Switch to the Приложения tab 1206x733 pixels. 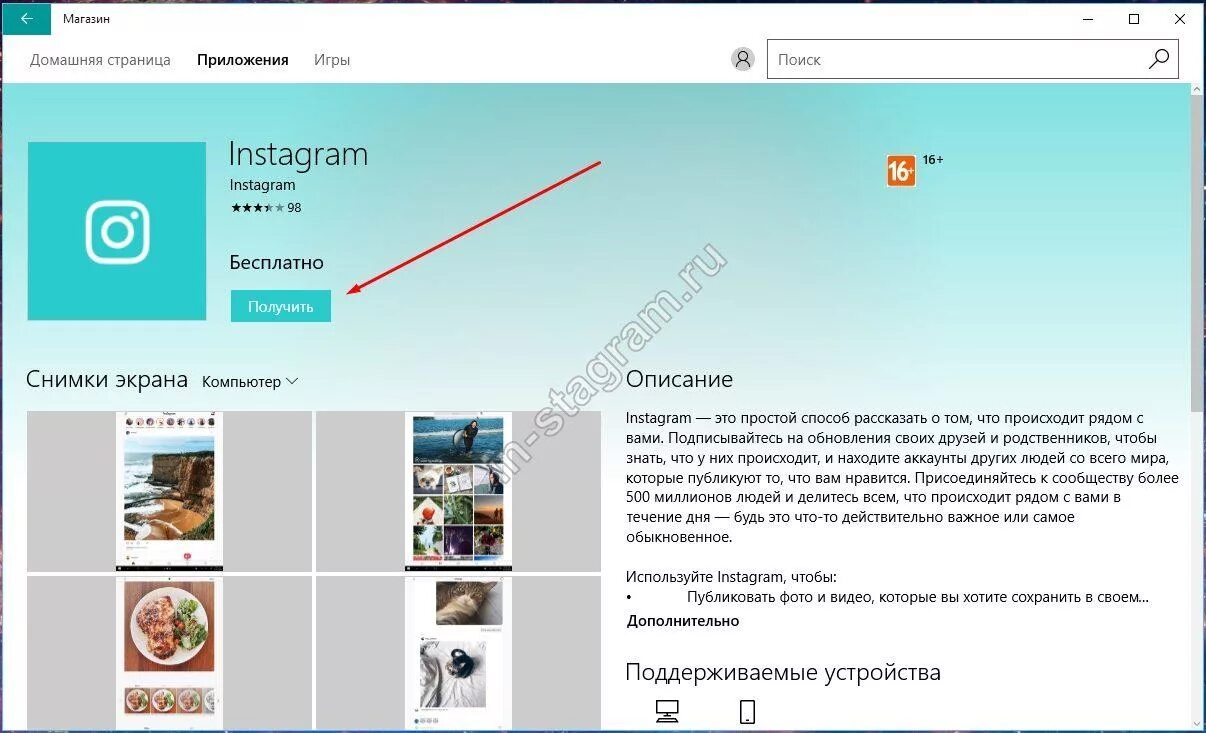(x=243, y=60)
